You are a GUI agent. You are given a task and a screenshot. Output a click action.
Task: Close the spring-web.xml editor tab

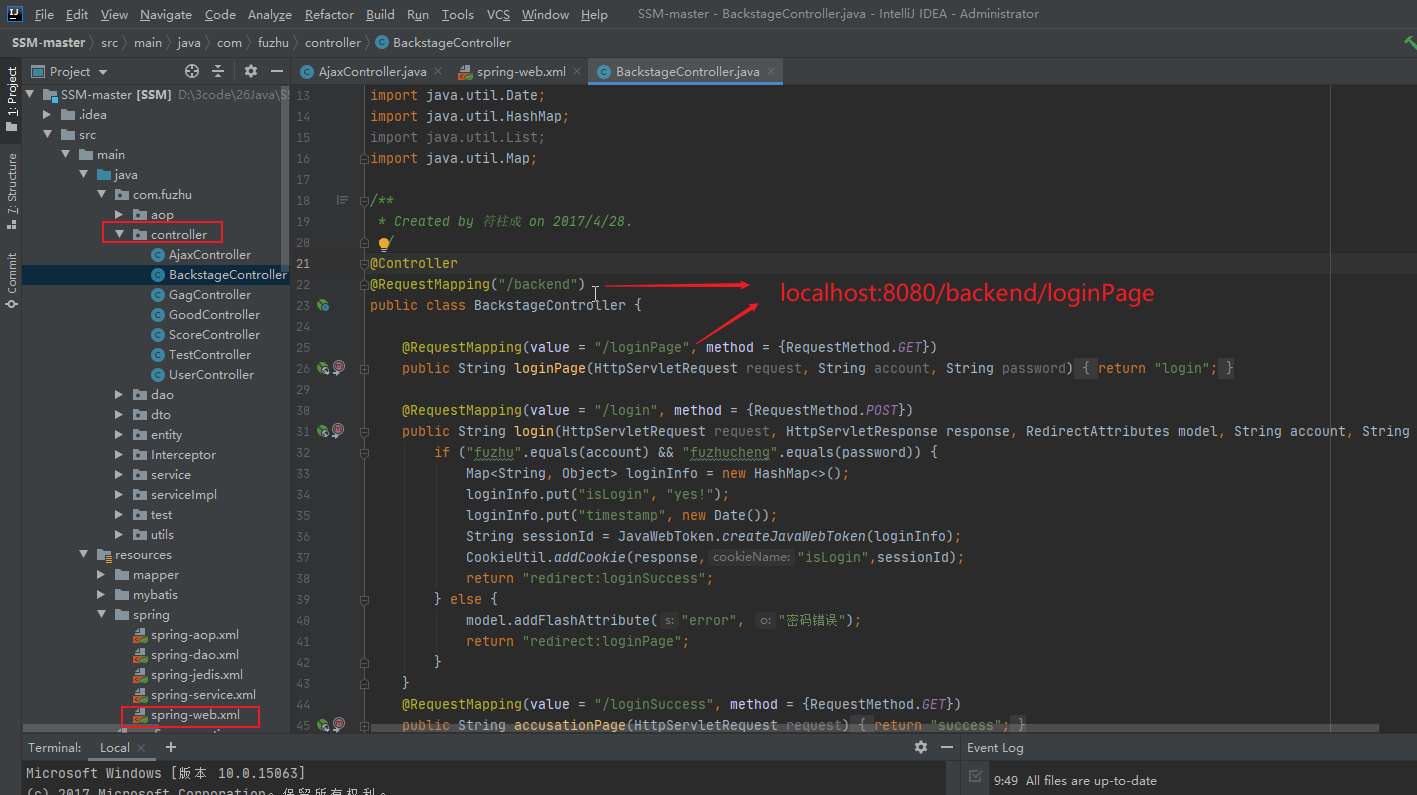pyautogui.click(x=577, y=71)
